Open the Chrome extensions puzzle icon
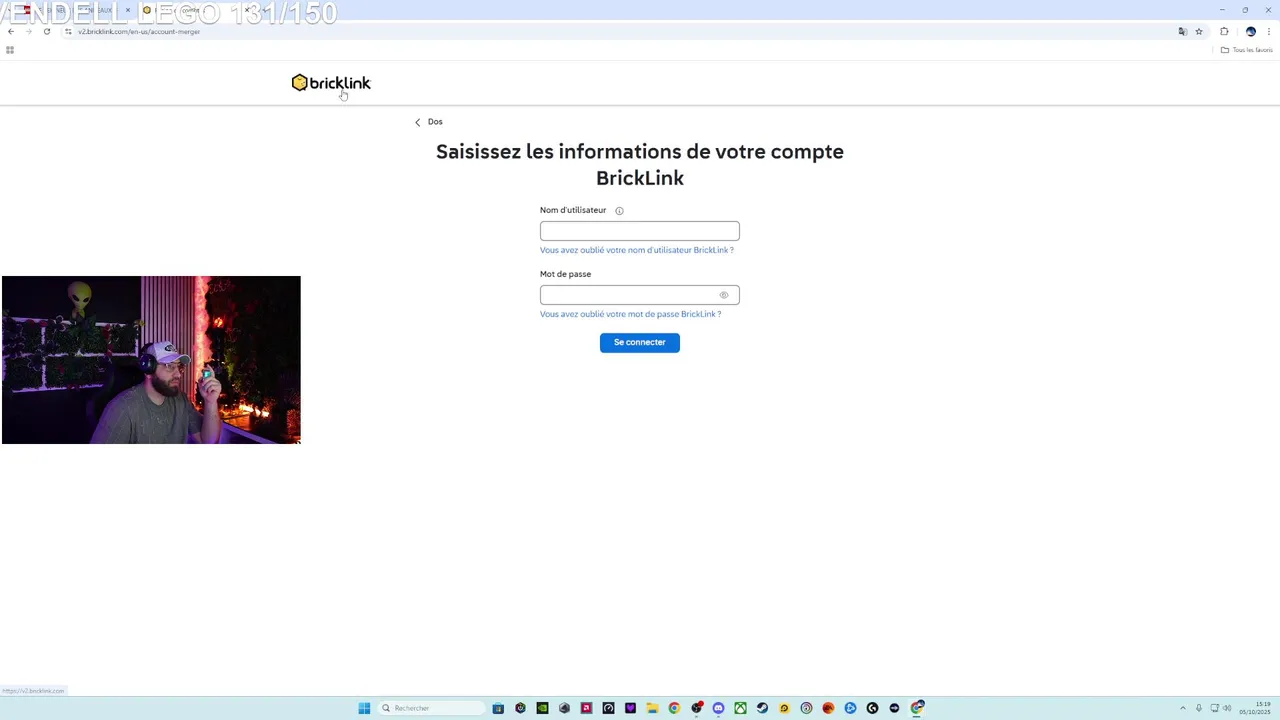The image size is (1280, 720). point(1224,31)
